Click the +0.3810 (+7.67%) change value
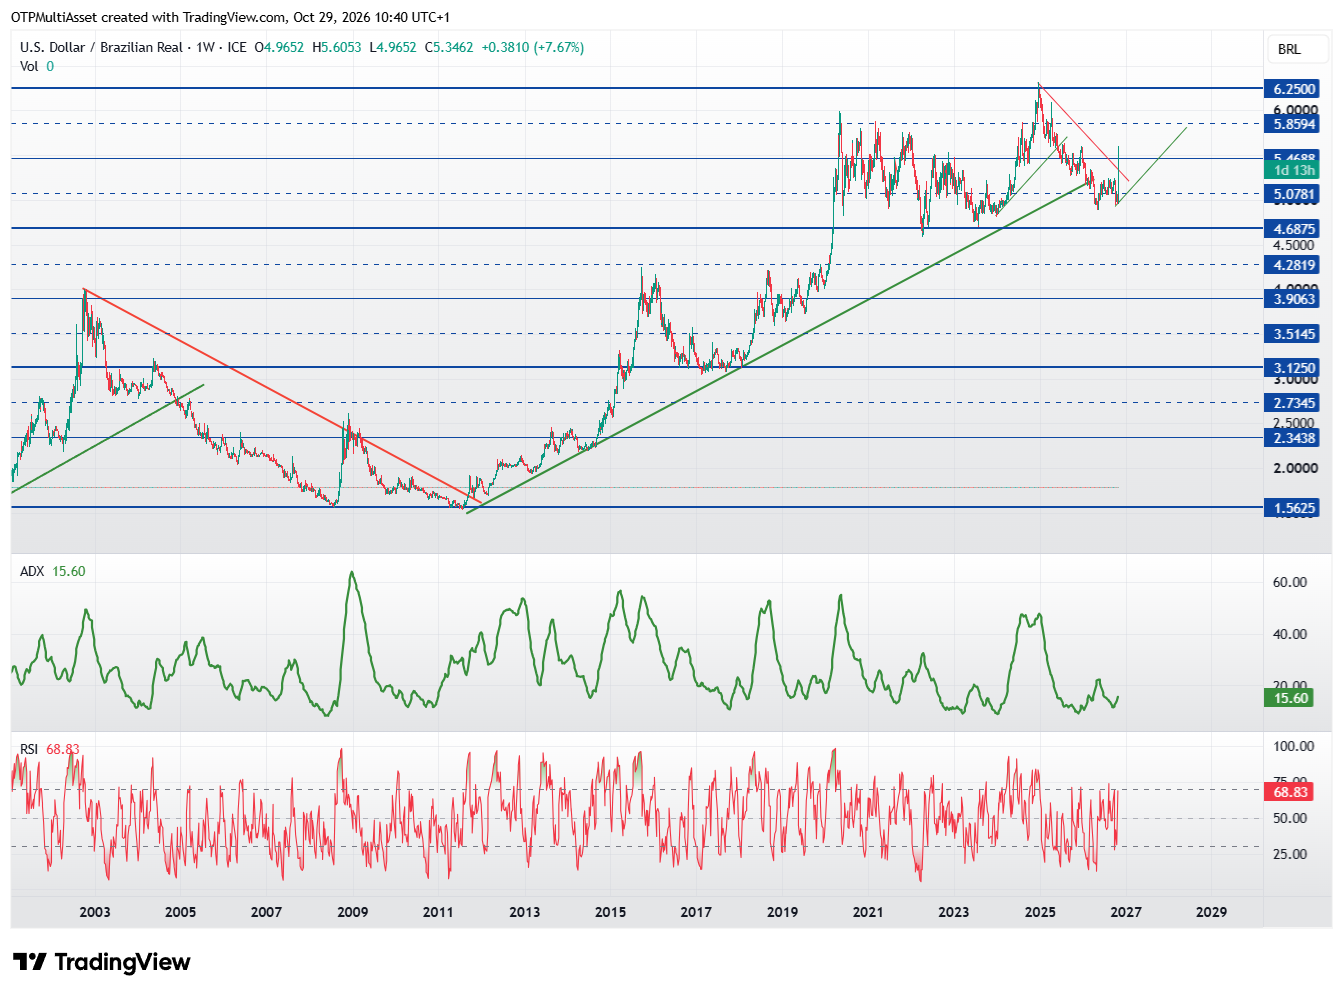 533,47
